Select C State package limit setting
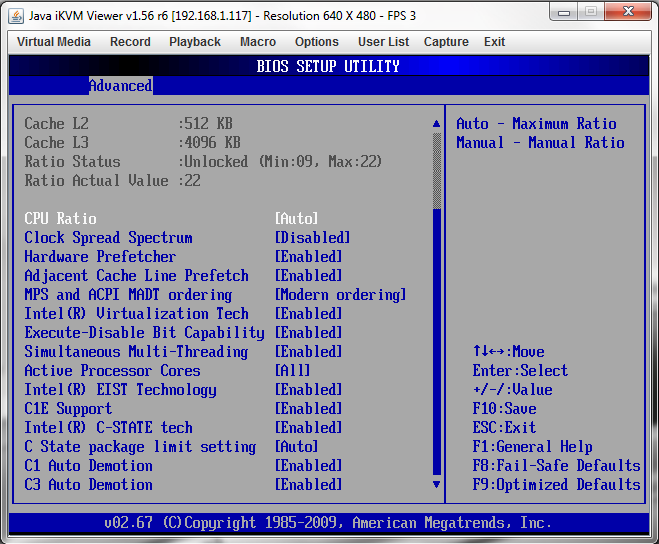659x544 pixels. [140, 447]
